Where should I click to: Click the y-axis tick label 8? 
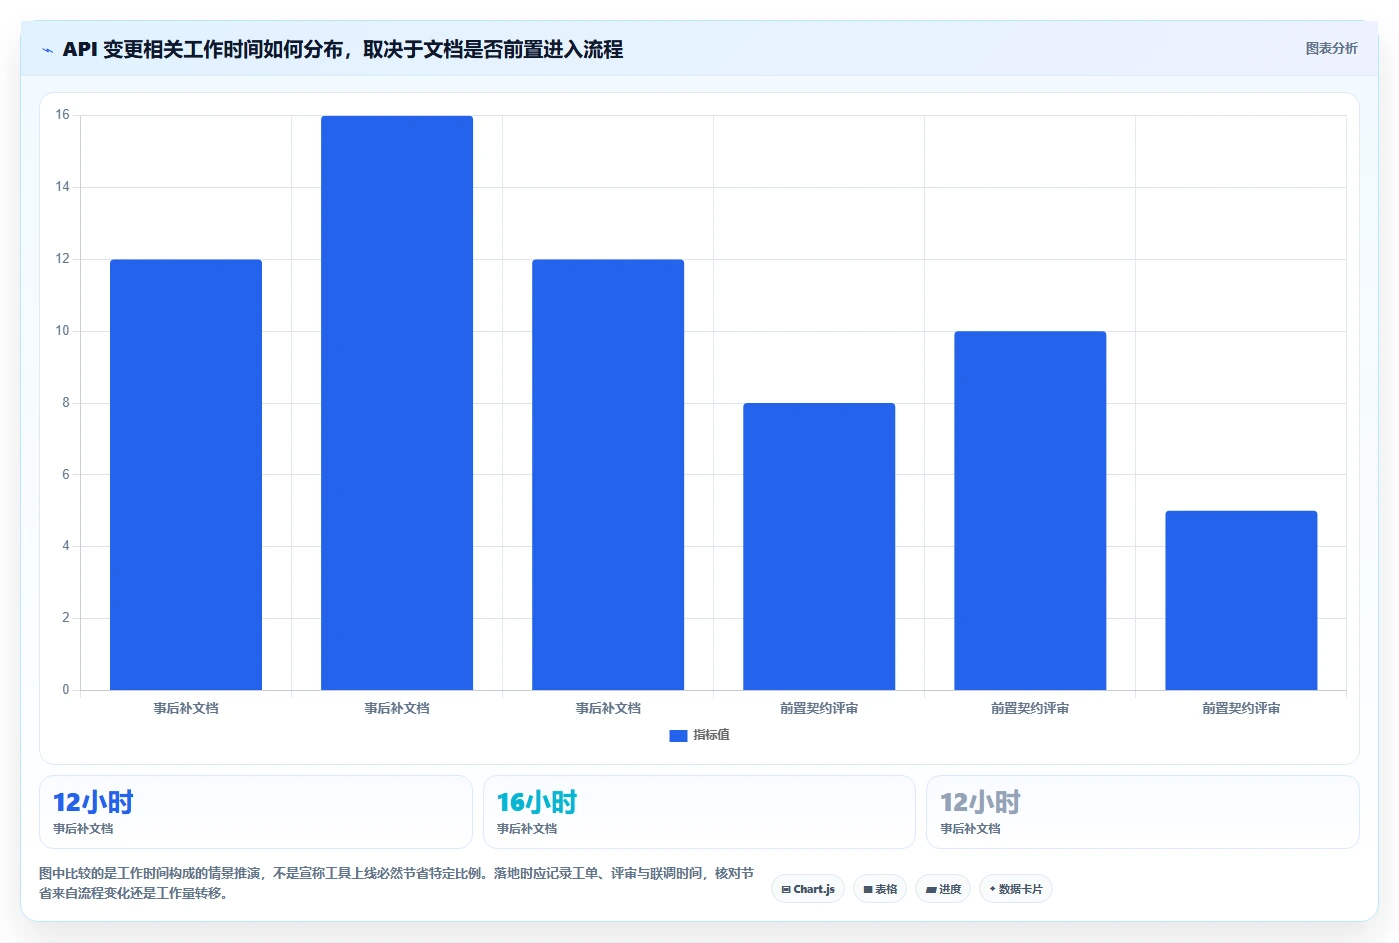(66, 403)
